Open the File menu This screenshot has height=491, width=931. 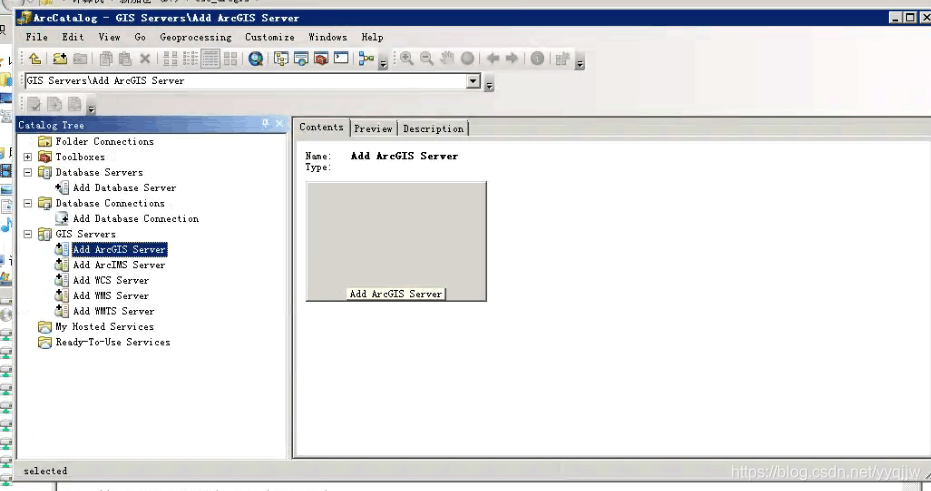(x=36, y=37)
